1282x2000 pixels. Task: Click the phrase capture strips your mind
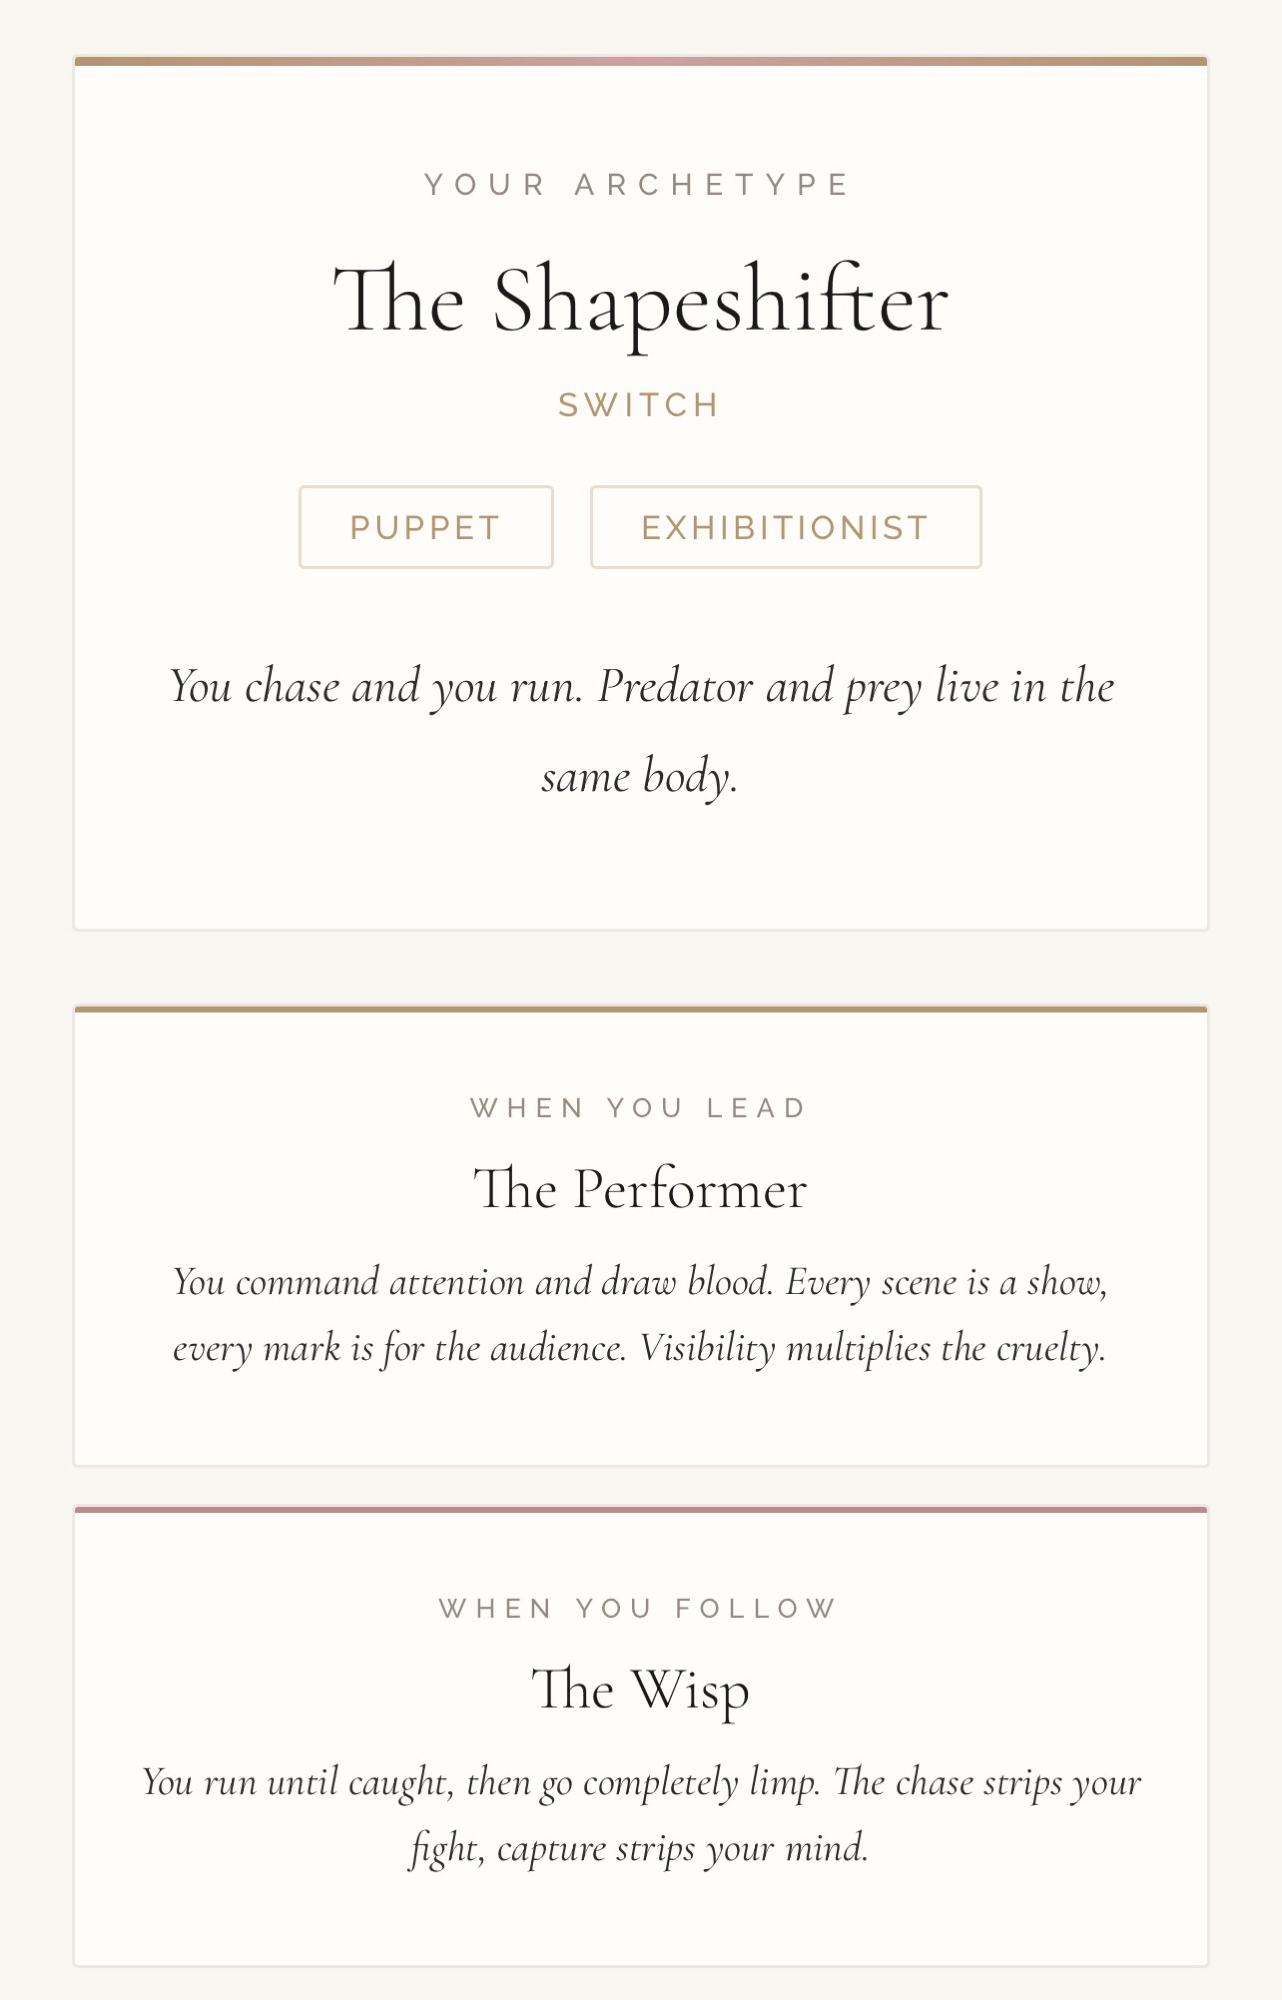(x=682, y=1849)
